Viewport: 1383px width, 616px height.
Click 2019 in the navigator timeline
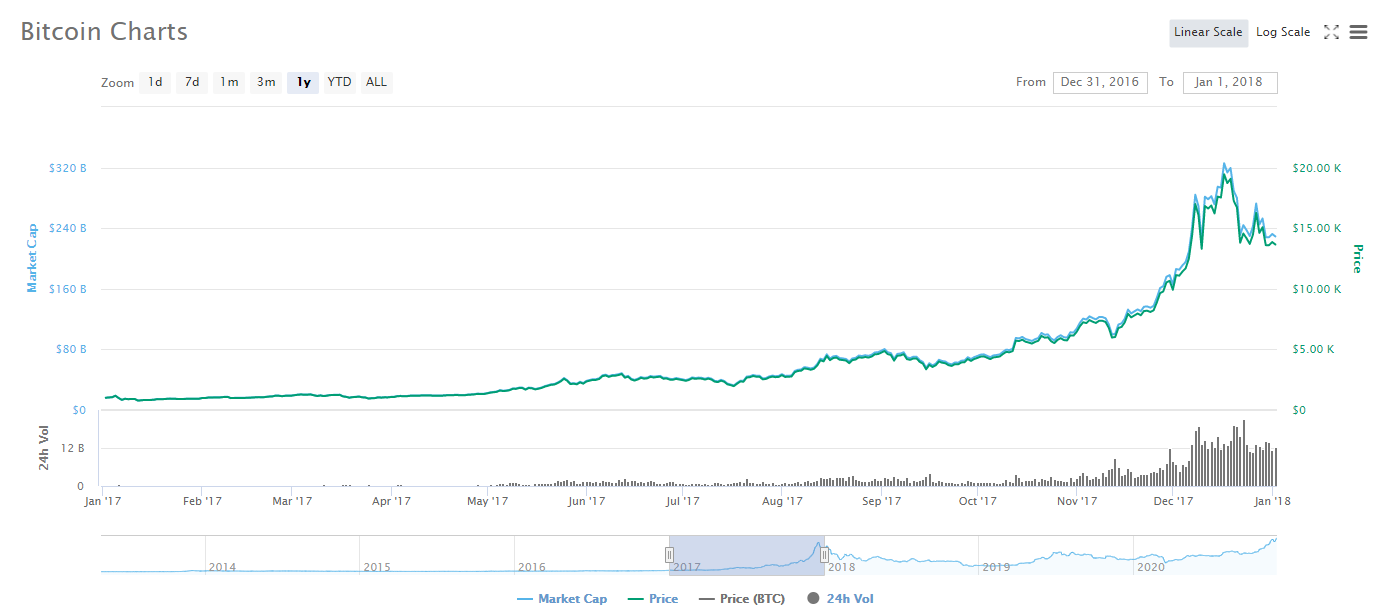996,567
